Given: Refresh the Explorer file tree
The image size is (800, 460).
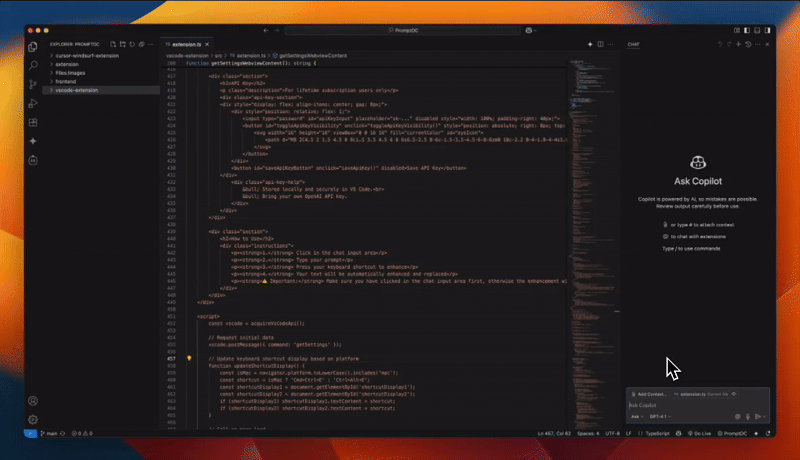Looking at the screenshot, I should tap(132, 44).
